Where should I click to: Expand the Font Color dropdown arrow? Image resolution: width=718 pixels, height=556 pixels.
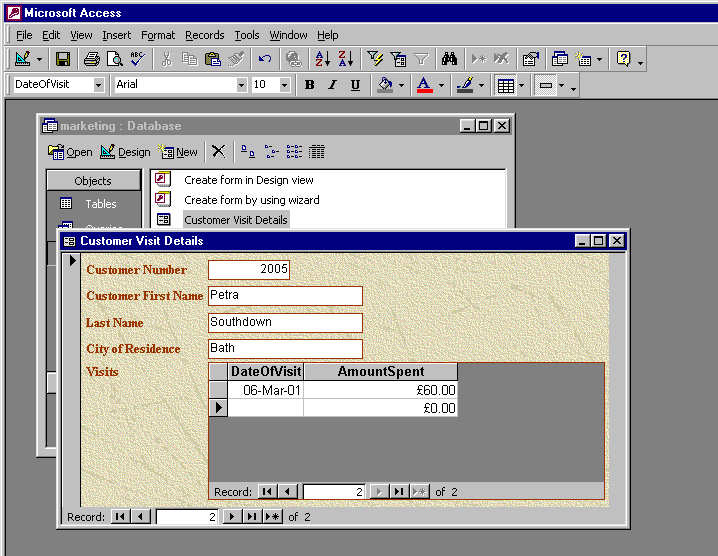[441, 85]
